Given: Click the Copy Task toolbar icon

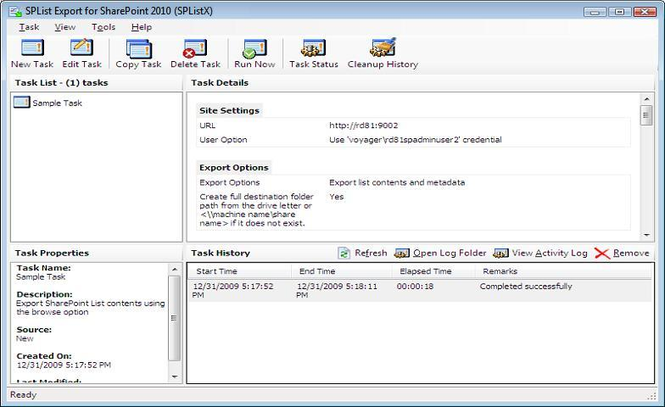Looking at the screenshot, I should coord(139,48).
